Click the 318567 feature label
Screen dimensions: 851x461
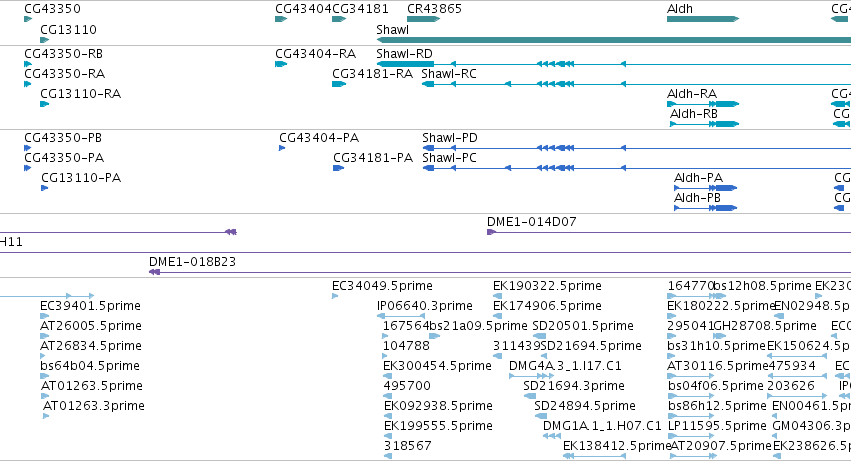(x=408, y=447)
